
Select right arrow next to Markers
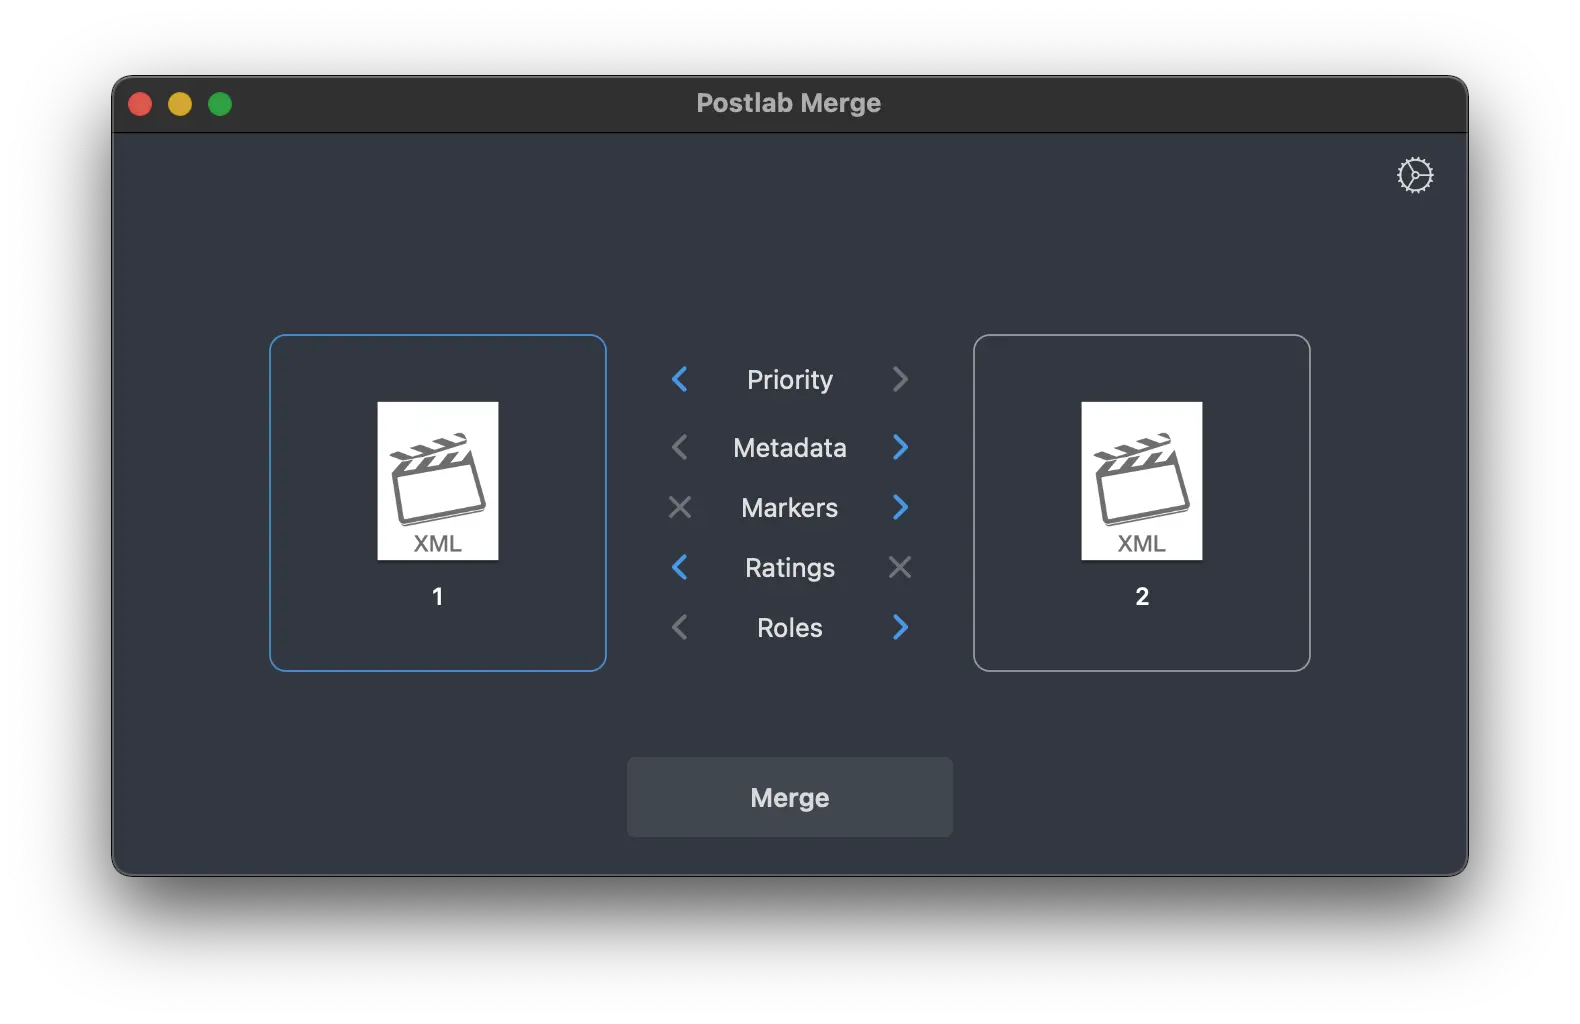coord(900,507)
